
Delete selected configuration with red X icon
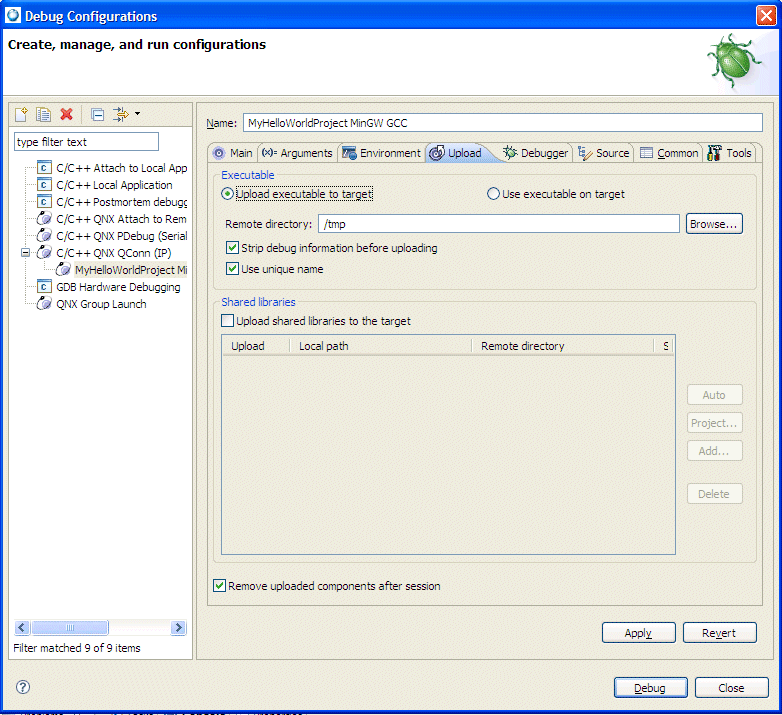click(67, 115)
